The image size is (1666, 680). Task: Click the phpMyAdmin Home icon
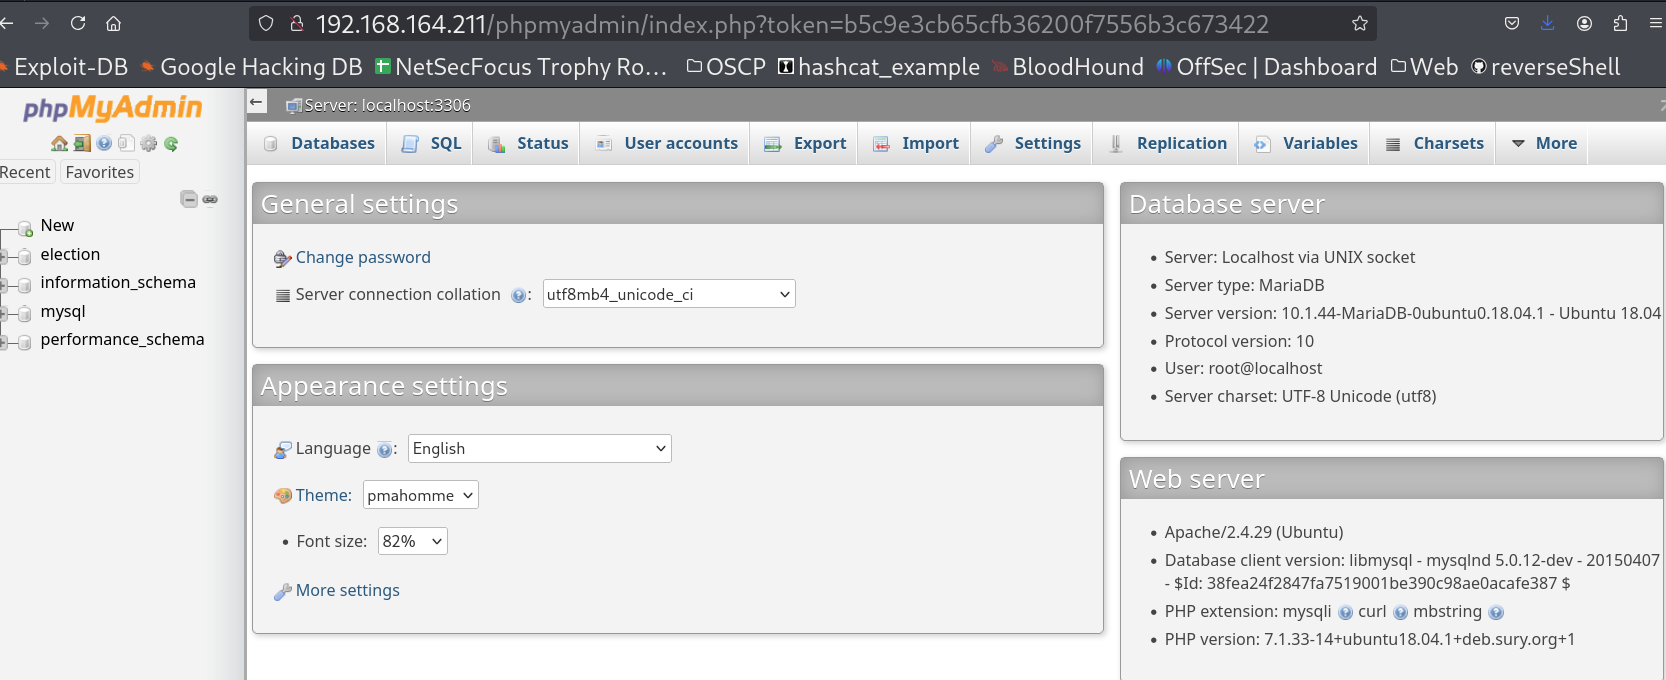pyautogui.click(x=59, y=144)
